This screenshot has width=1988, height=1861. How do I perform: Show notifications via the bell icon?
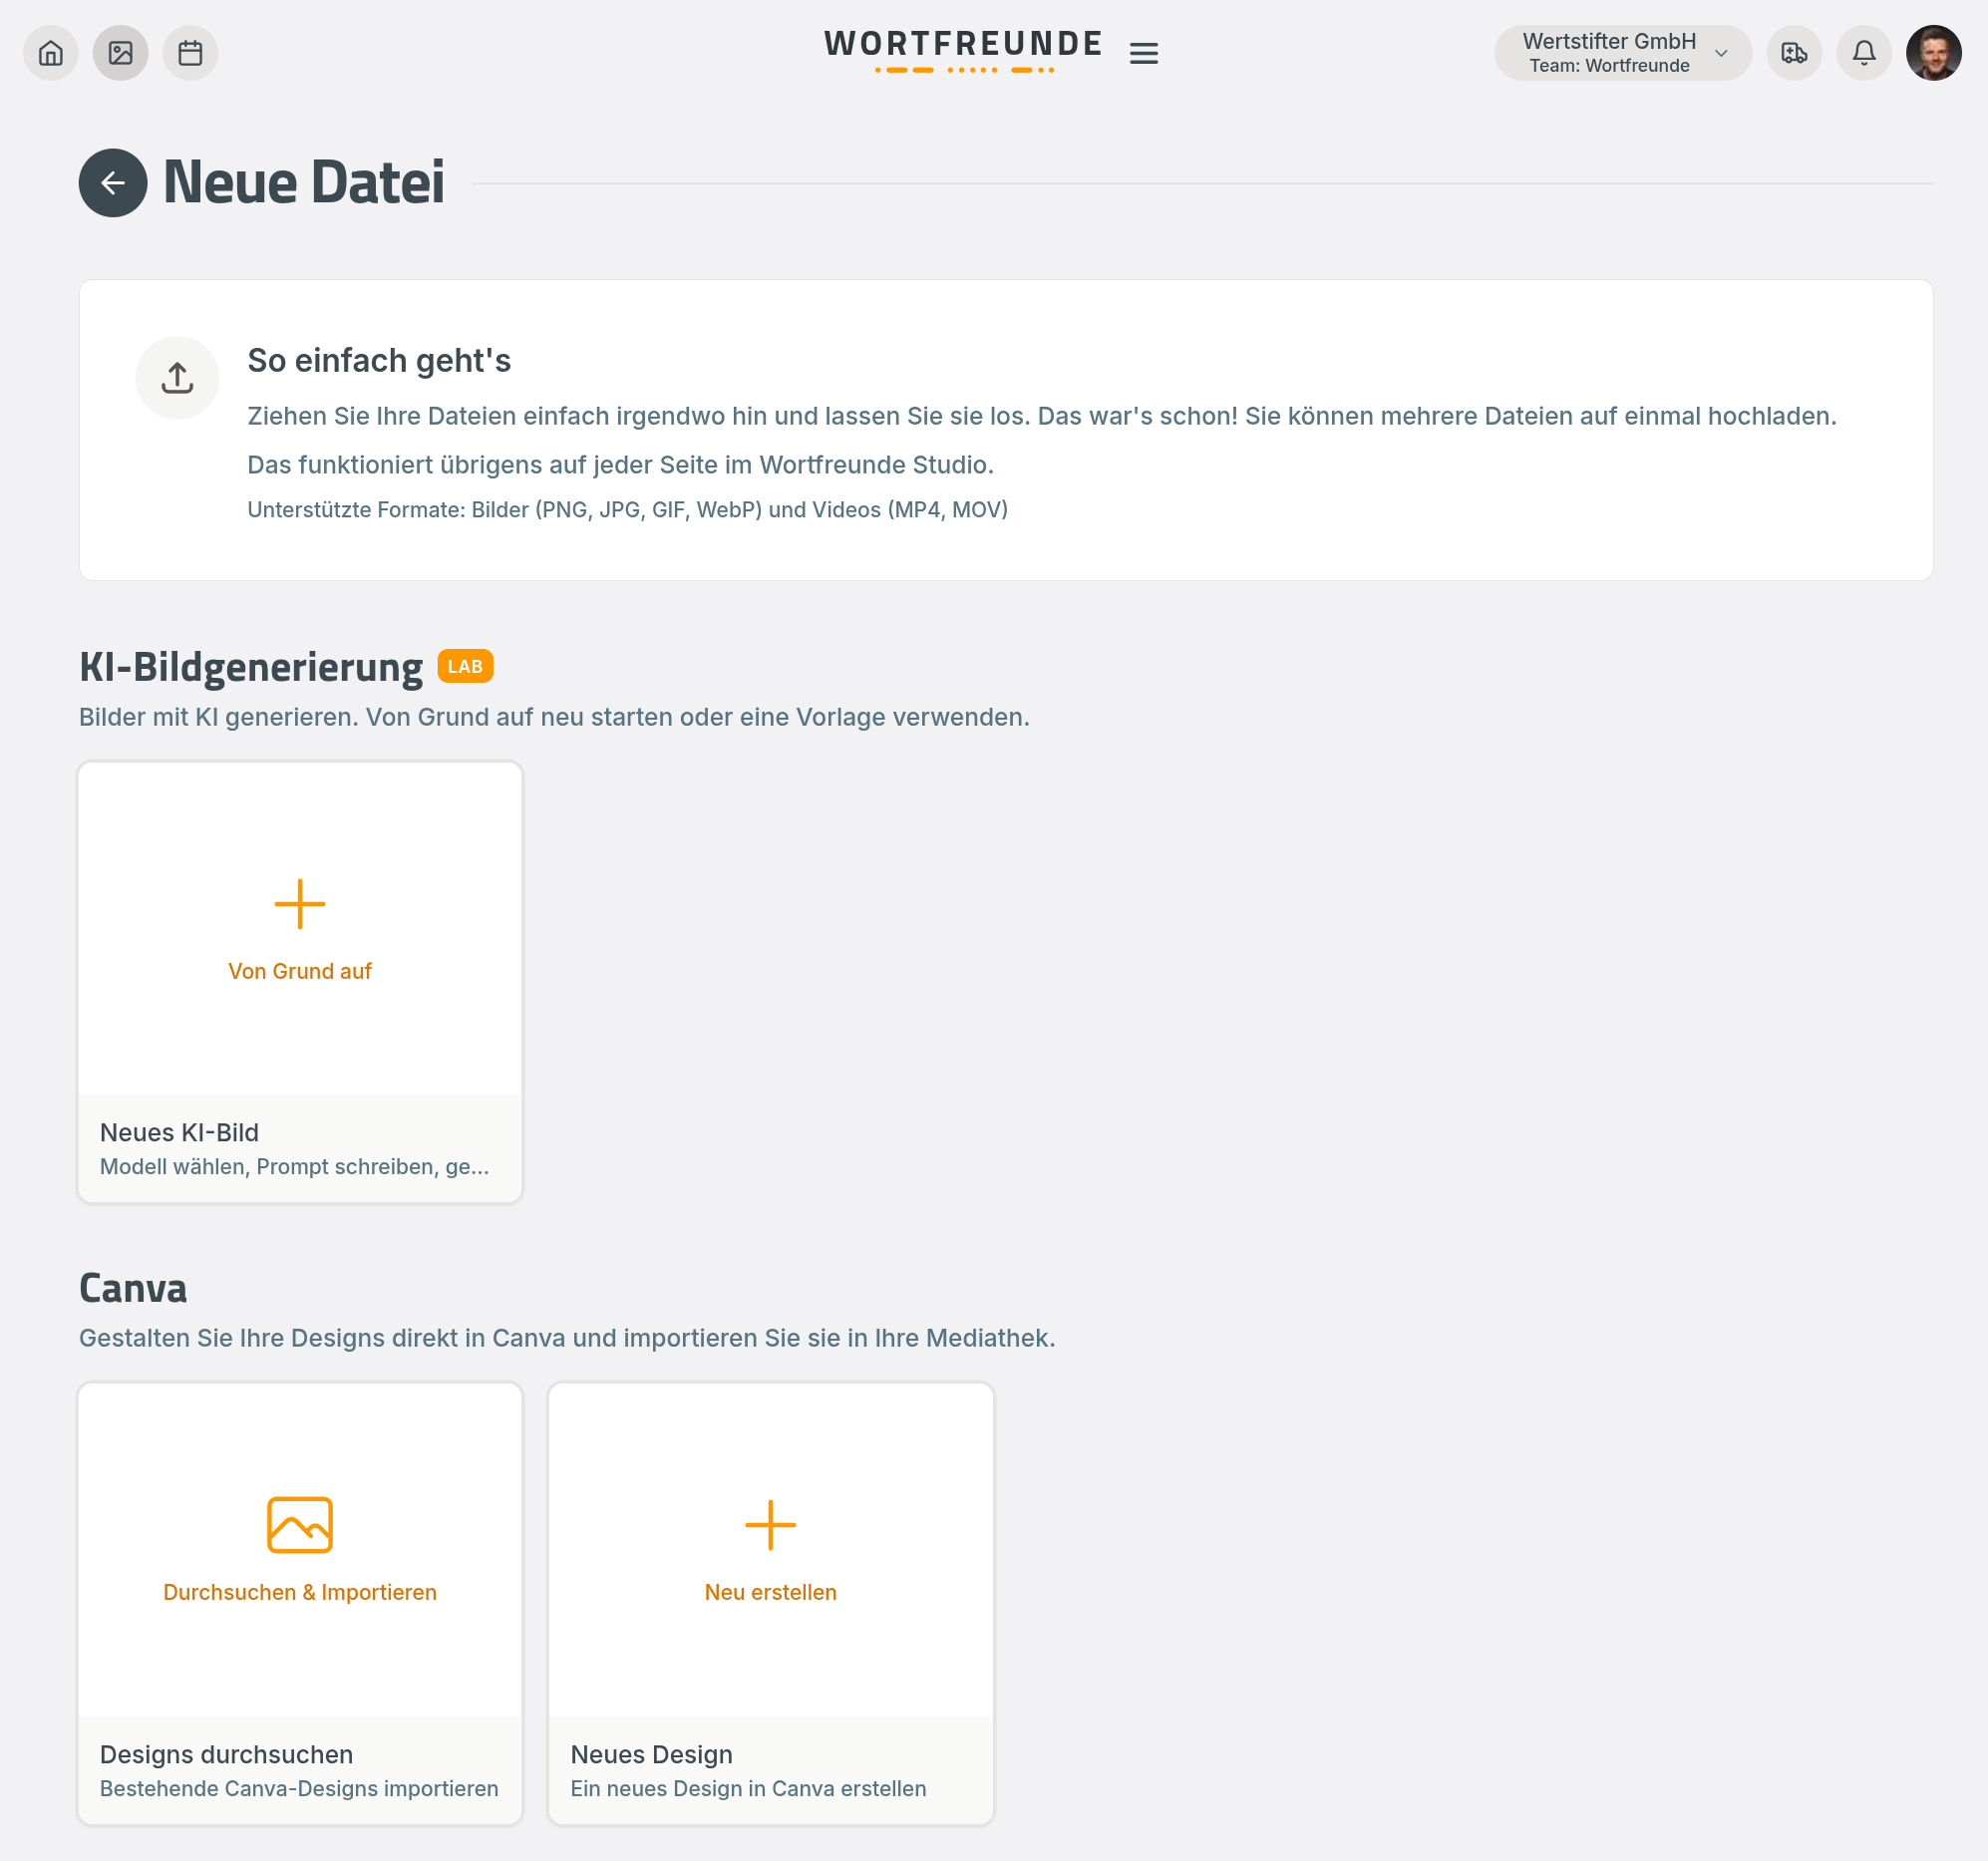(x=1865, y=53)
